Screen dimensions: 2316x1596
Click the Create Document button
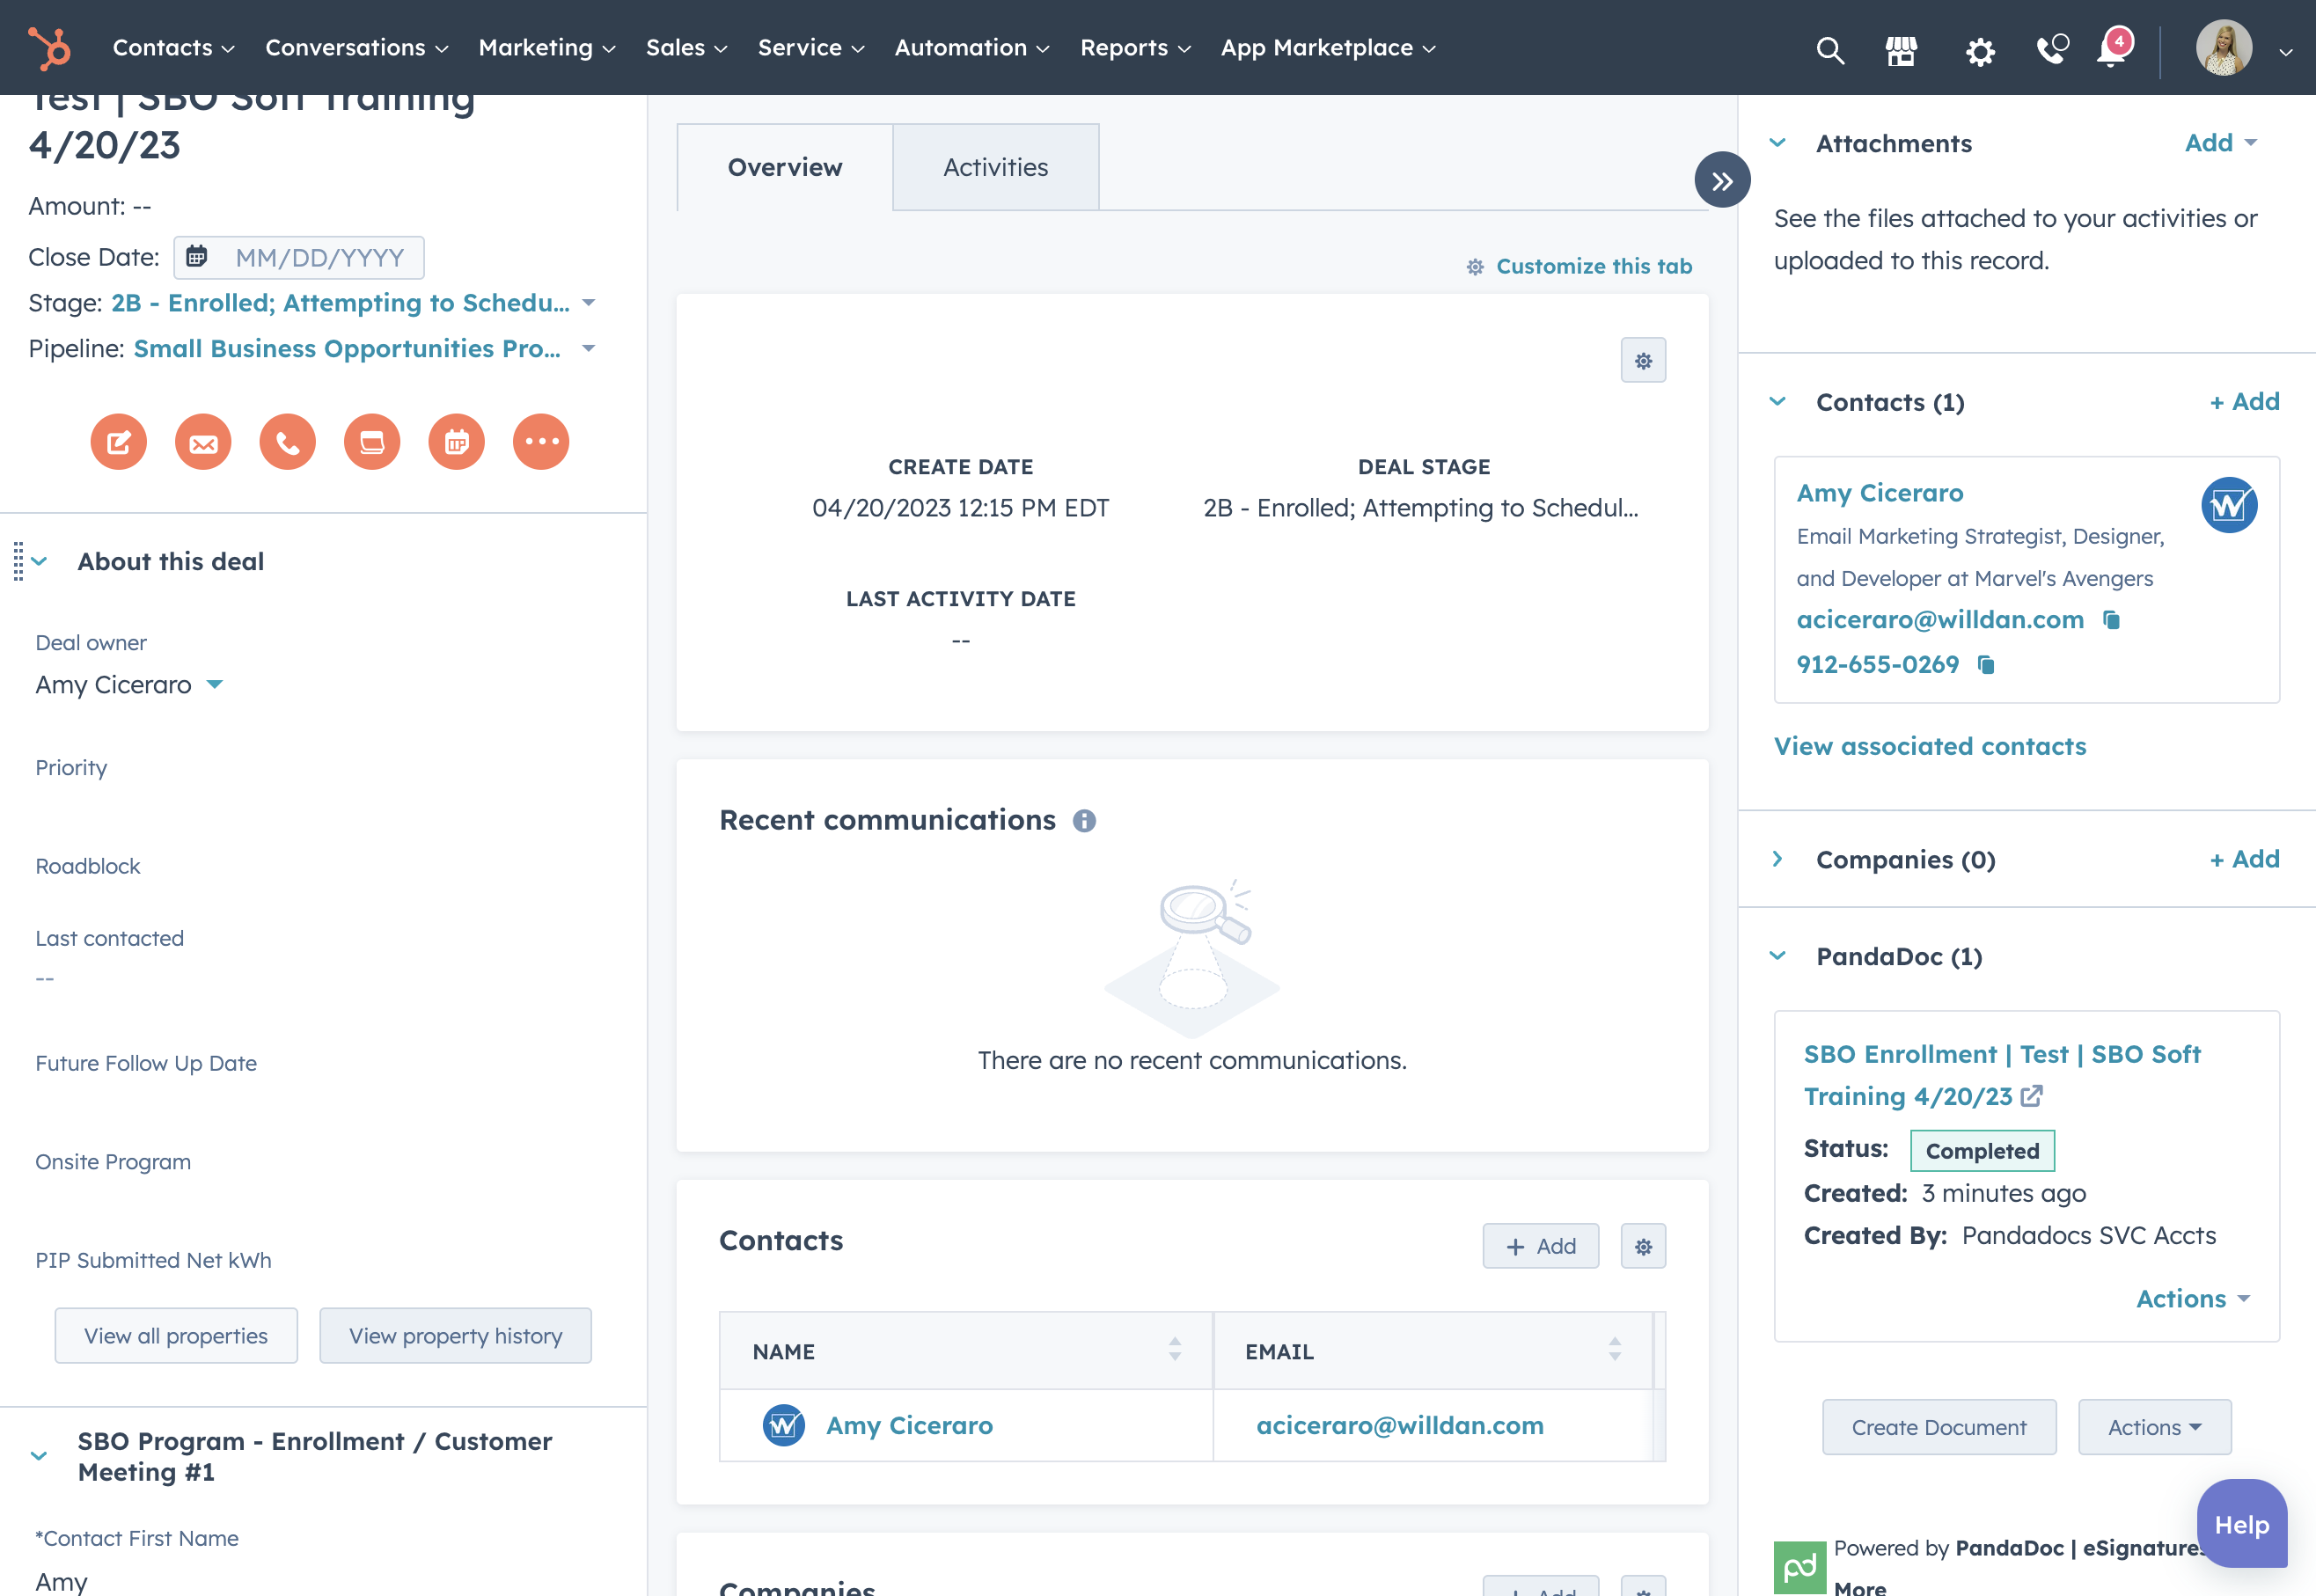click(1938, 1427)
